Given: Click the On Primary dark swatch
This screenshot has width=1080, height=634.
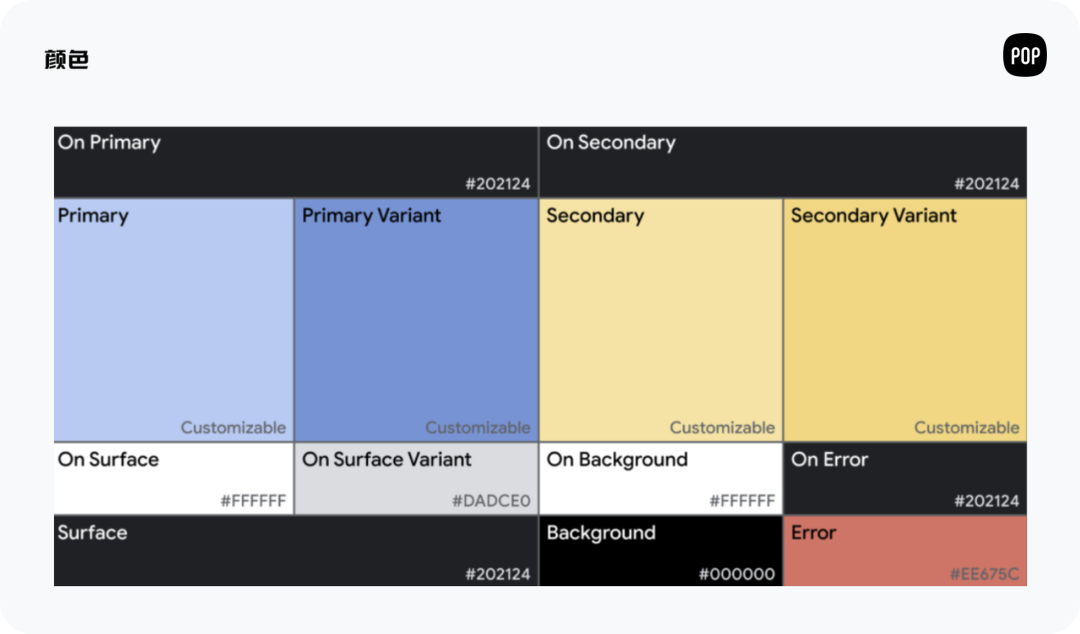Looking at the screenshot, I should (295, 162).
